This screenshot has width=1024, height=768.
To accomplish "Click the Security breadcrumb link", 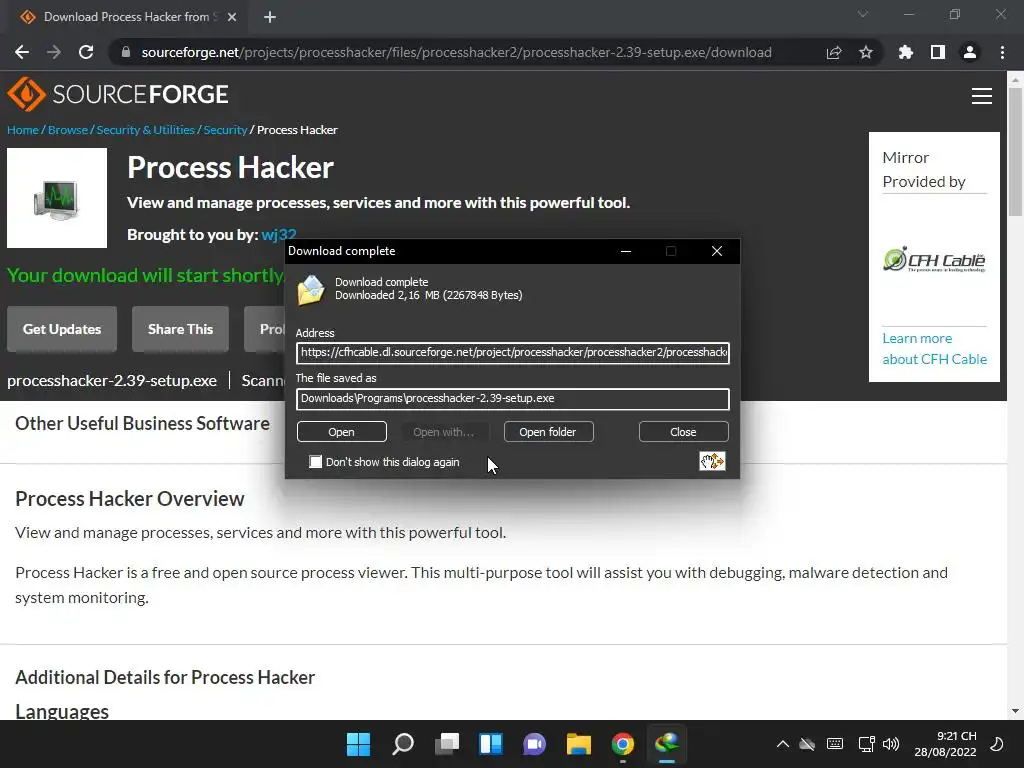I will (225, 130).
